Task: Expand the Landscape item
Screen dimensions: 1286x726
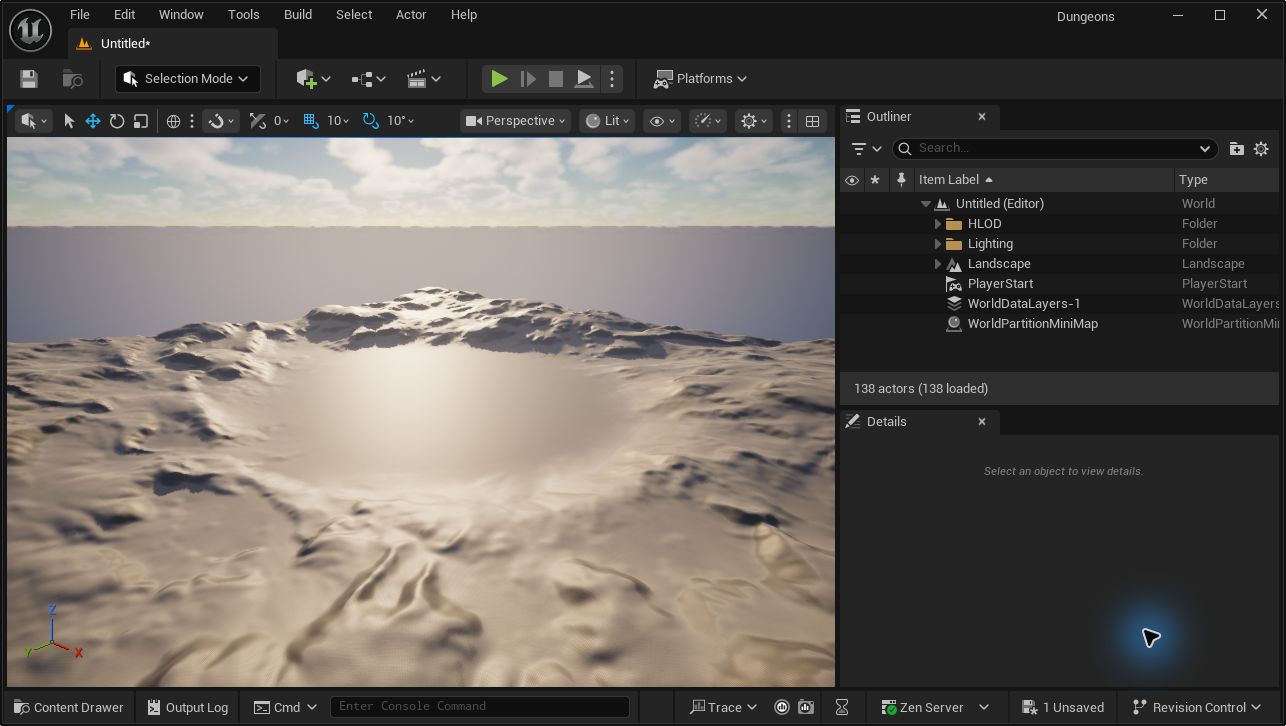Action: coord(938,264)
